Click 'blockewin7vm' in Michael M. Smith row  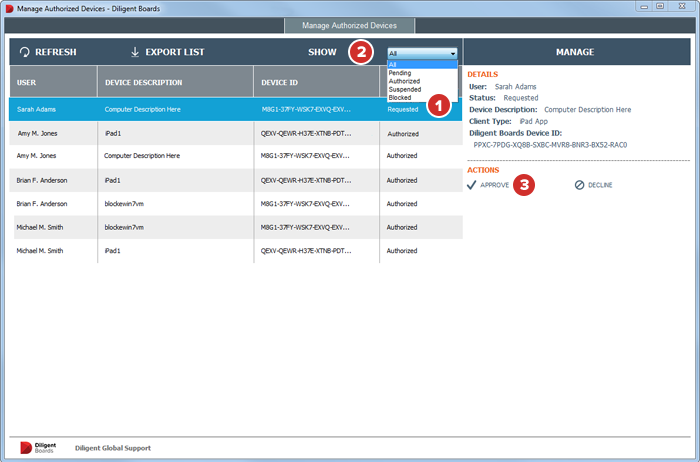[124, 227]
